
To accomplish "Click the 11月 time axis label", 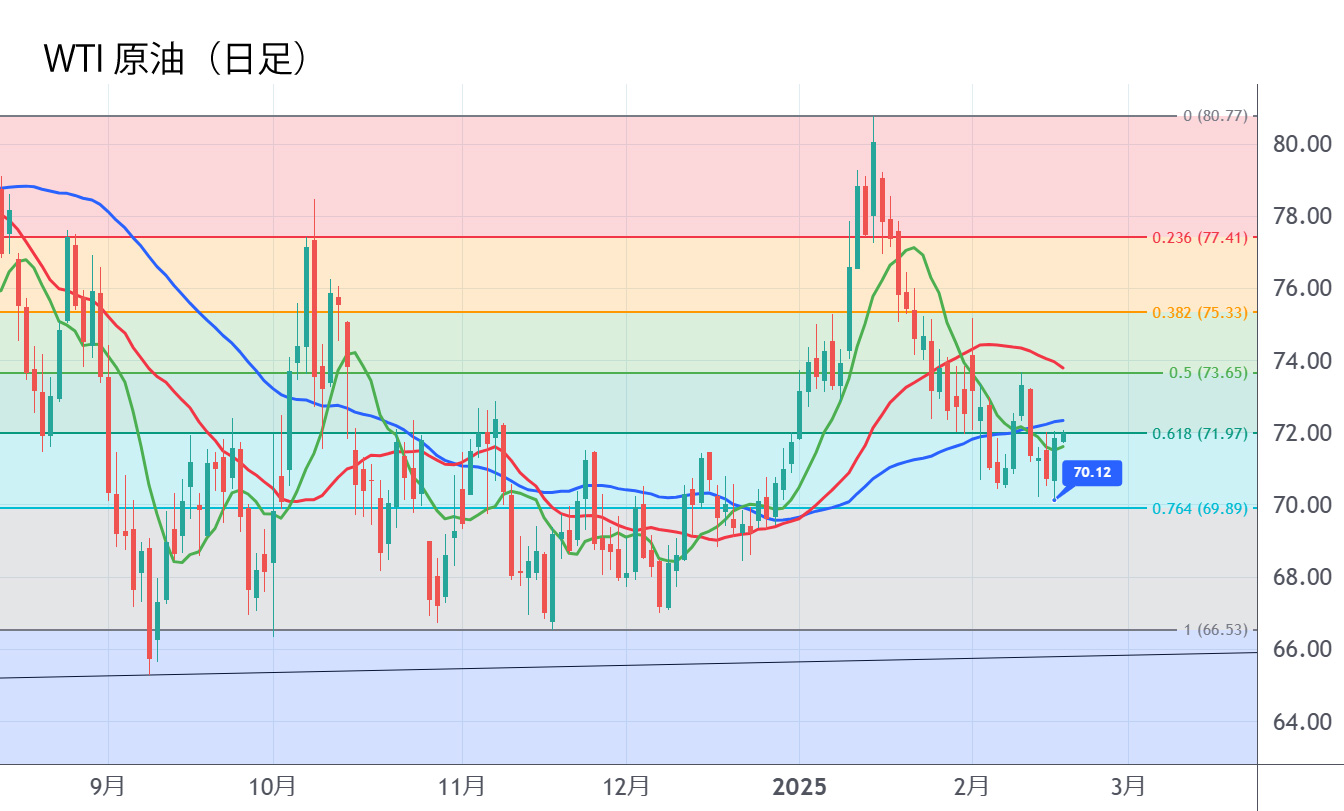I will tap(462, 787).
